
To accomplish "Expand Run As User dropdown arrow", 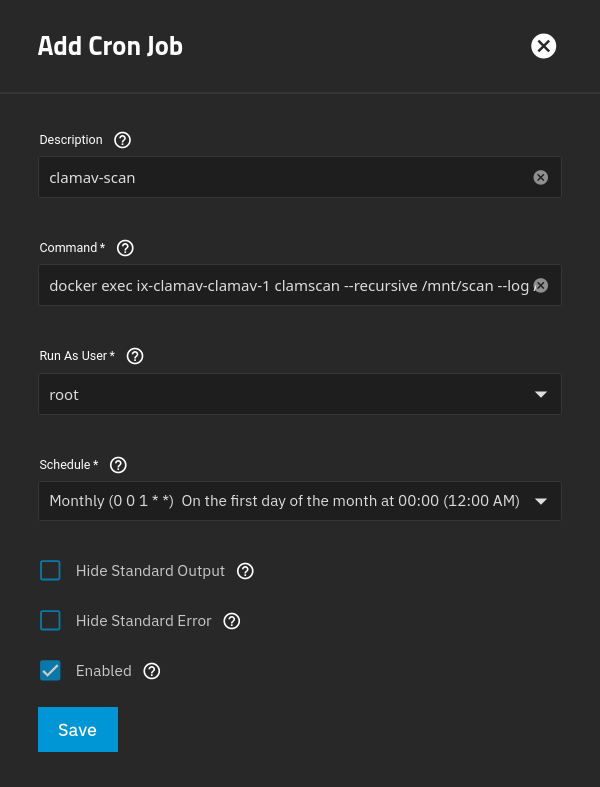I will pyautogui.click(x=541, y=394).
